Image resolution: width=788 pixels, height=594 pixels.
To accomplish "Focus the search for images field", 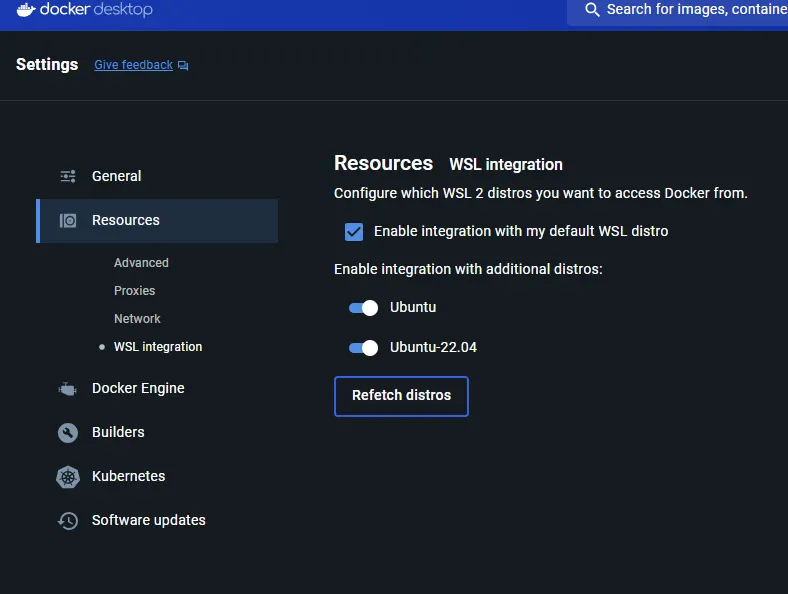I will click(x=677, y=10).
